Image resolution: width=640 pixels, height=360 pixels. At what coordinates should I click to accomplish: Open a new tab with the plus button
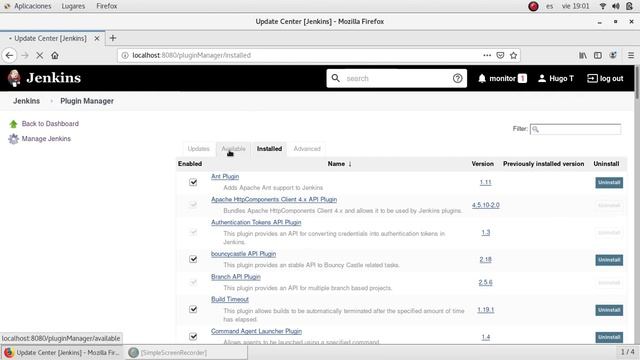tap(113, 38)
